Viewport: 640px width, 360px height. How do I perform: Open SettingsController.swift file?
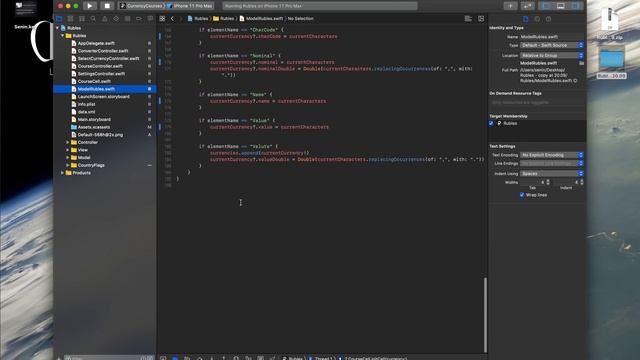point(101,74)
